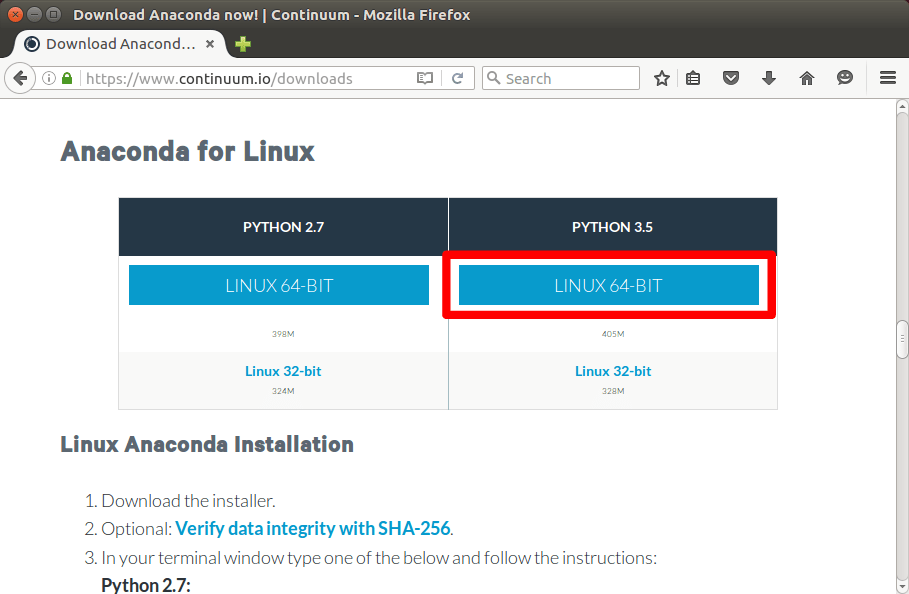909x594 pixels.
Task: Open the Downloads arrow icon
Action: coord(769,78)
